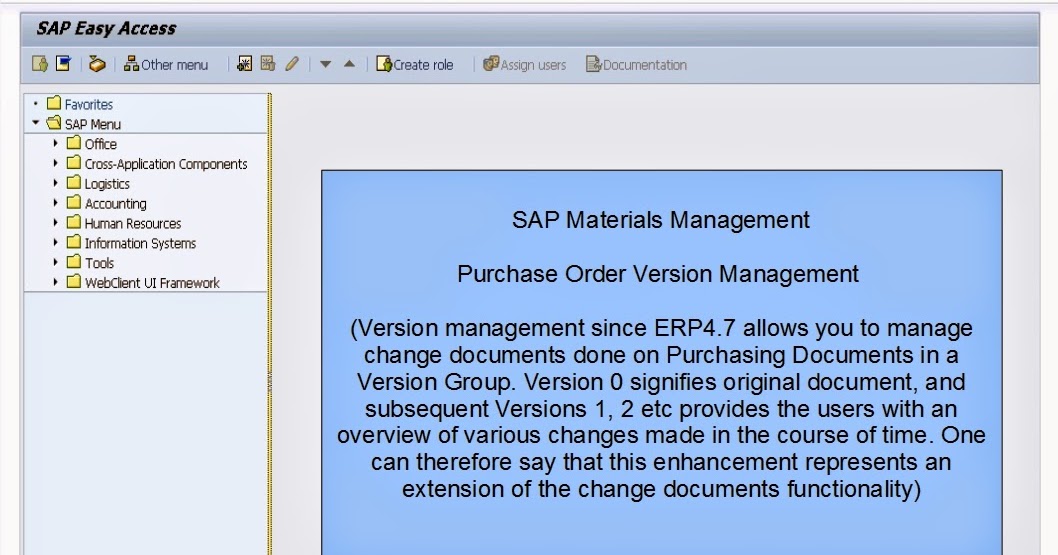Click the Tools folder icon
The width and height of the screenshot is (1058, 555).
coord(74,262)
